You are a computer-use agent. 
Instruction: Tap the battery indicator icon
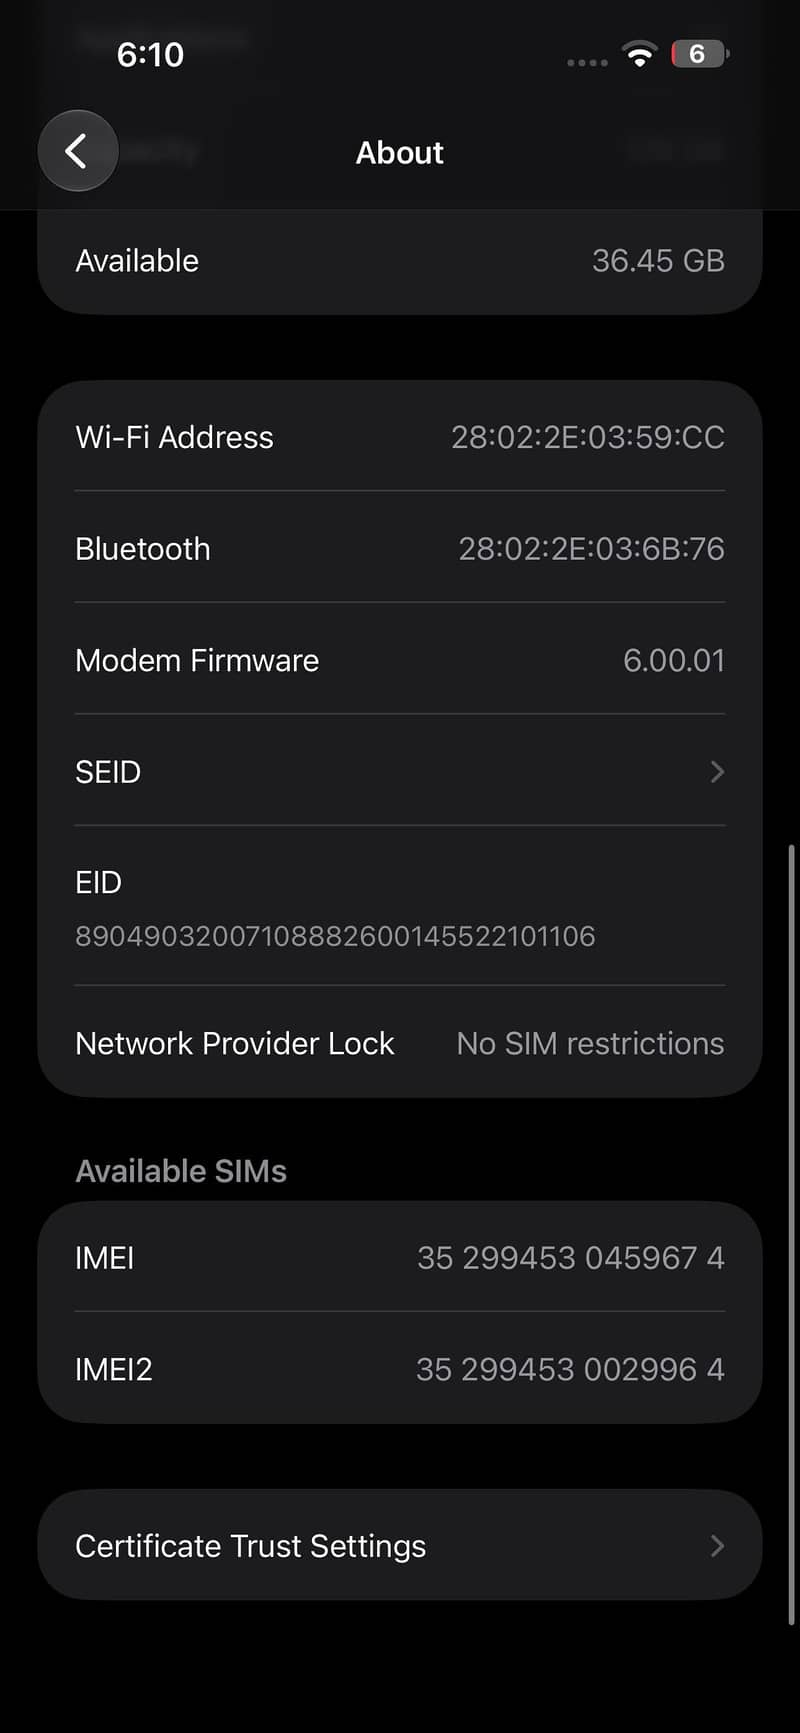(700, 54)
